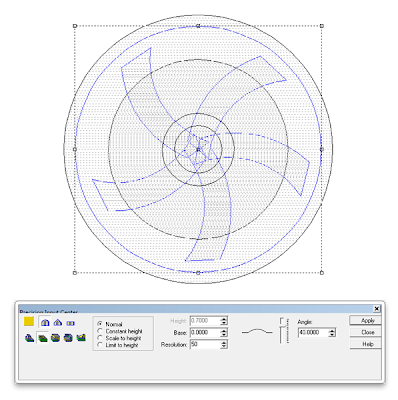This screenshot has width=398, height=400.
Task: Click the yellow color swatch
Action: point(29,322)
